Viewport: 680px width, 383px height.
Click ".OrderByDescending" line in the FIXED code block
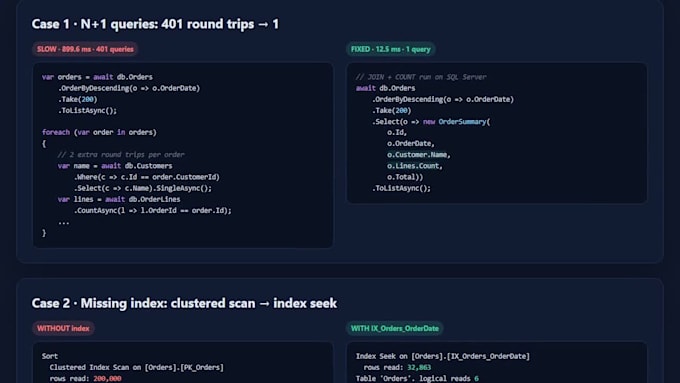tap(443, 99)
